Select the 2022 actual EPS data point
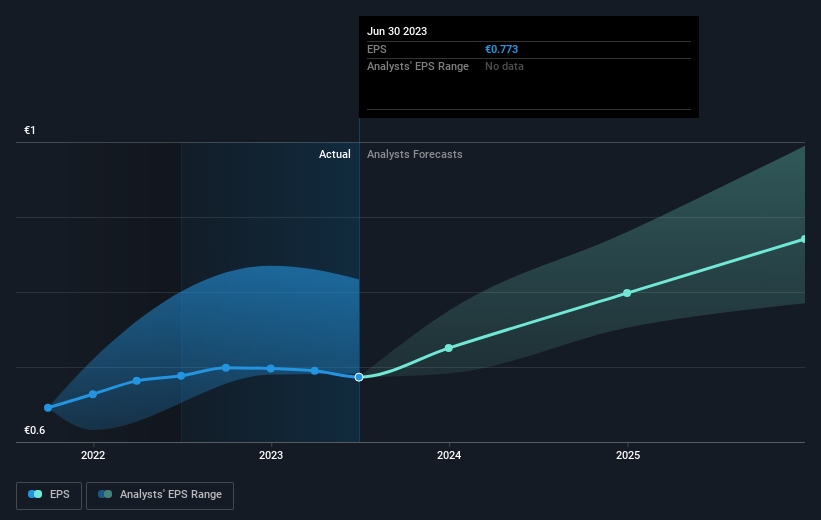The width and height of the screenshot is (821, 520). [x=93, y=394]
